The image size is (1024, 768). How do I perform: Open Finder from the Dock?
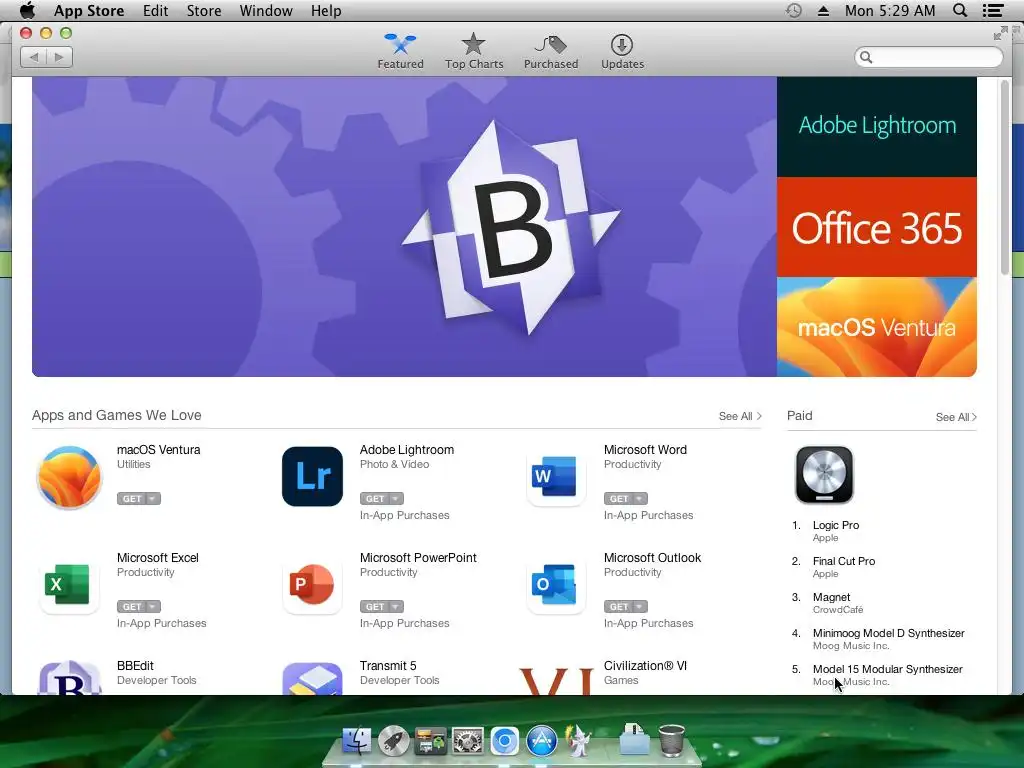357,741
